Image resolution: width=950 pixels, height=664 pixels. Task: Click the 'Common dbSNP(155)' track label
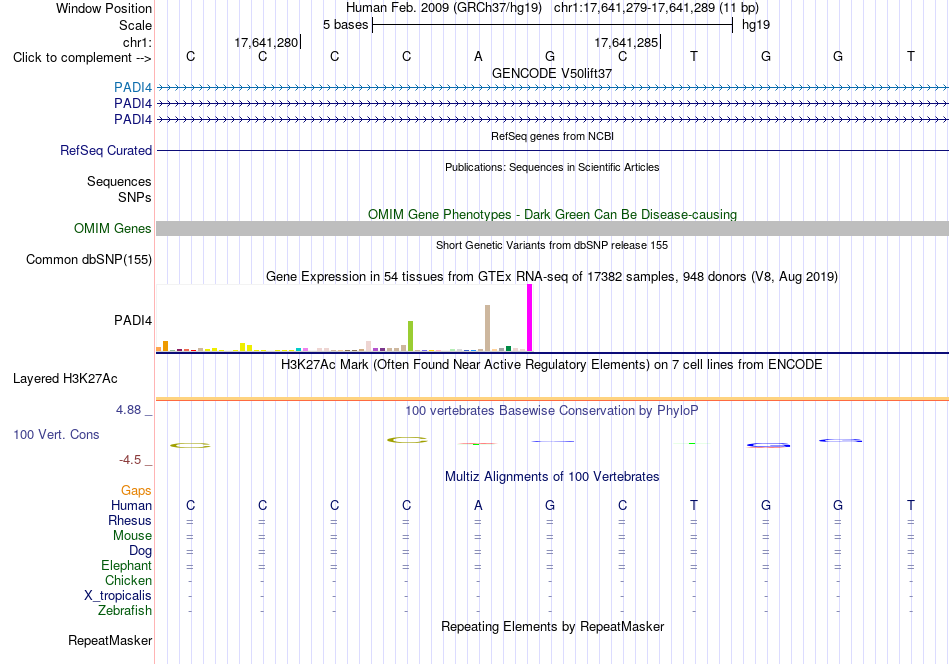(x=88, y=259)
